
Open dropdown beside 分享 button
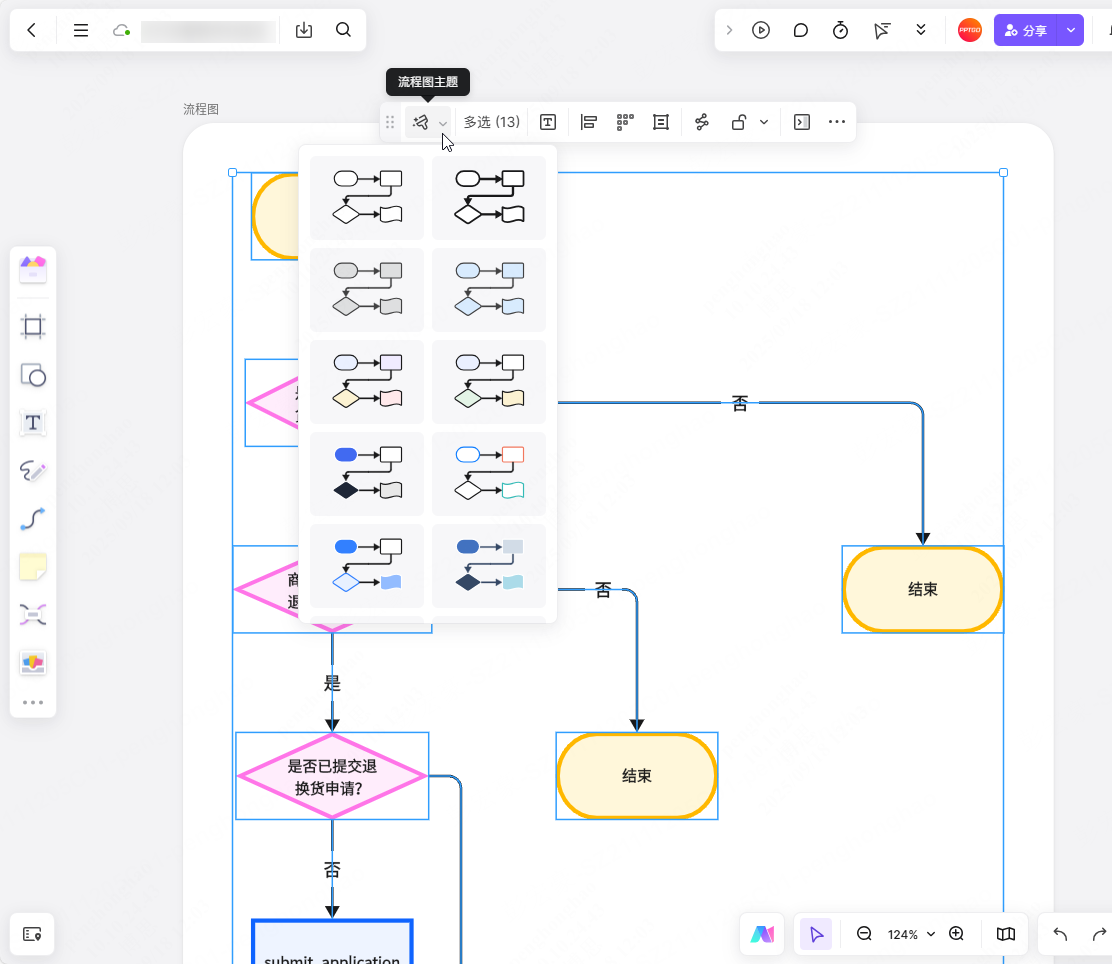click(1071, 30)
